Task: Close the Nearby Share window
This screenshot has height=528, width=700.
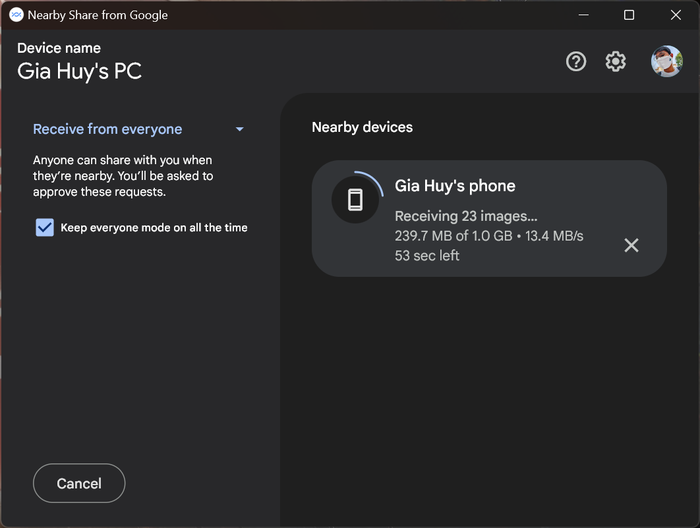Action: point(675,15)
